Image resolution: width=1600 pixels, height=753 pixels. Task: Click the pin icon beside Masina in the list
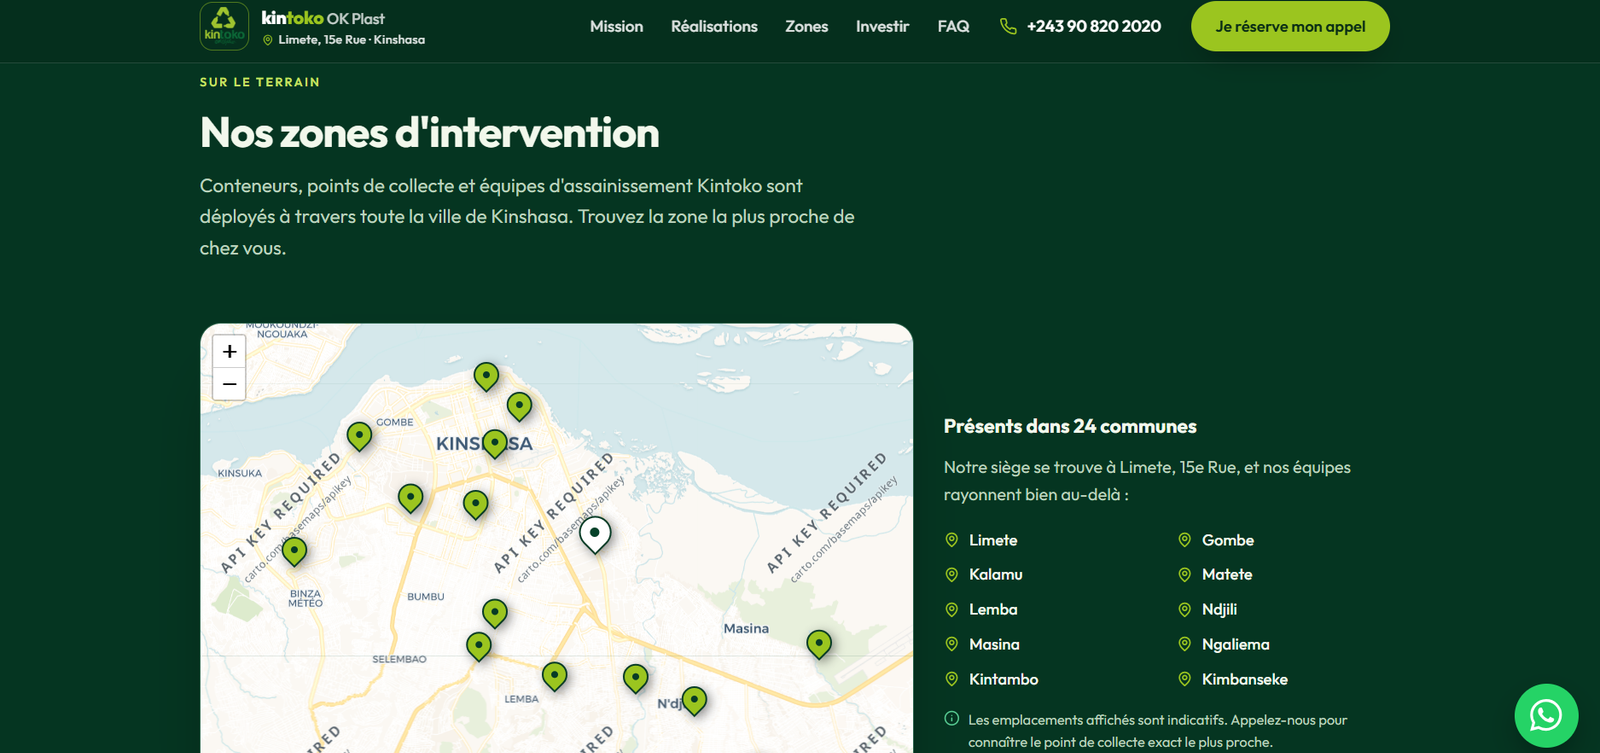[952, 644]
